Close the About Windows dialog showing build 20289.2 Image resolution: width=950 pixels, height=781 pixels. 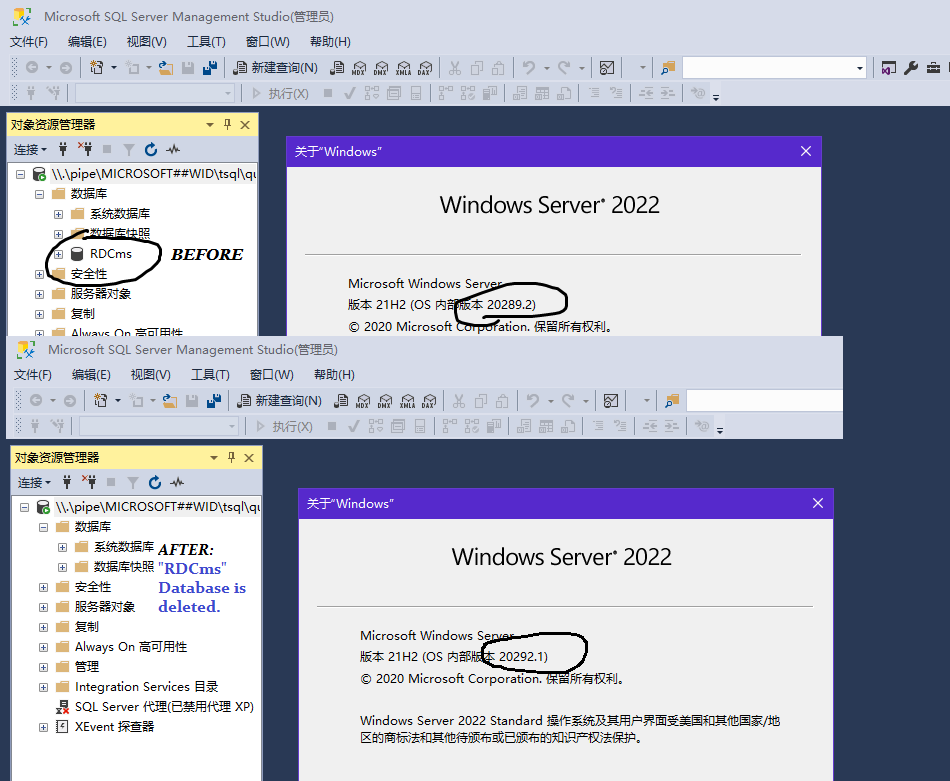pyautogui.click(x=806, y=151)
